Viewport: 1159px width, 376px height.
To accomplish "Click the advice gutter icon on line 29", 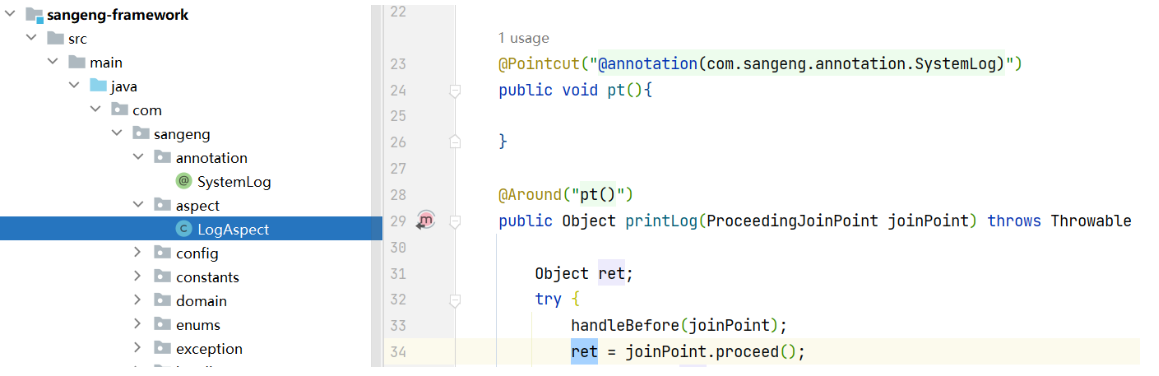I will [x=426, y=220].
